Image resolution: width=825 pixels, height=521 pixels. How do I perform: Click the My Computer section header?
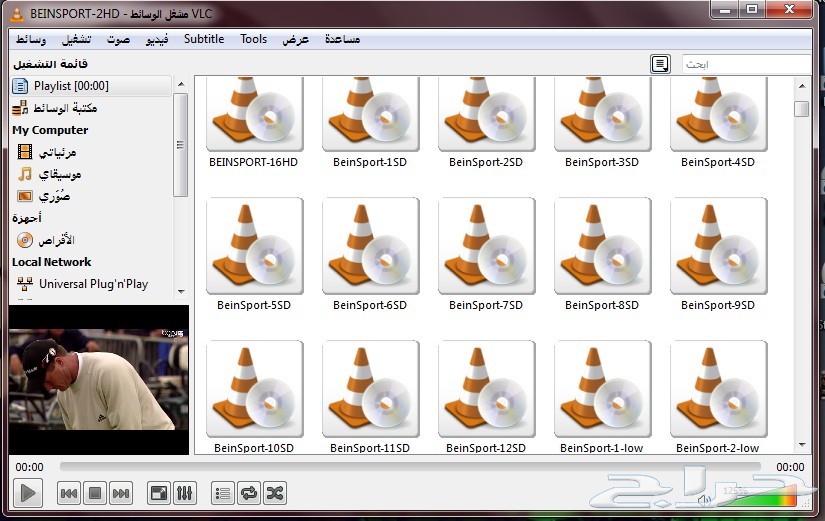[x=50, y=130]
